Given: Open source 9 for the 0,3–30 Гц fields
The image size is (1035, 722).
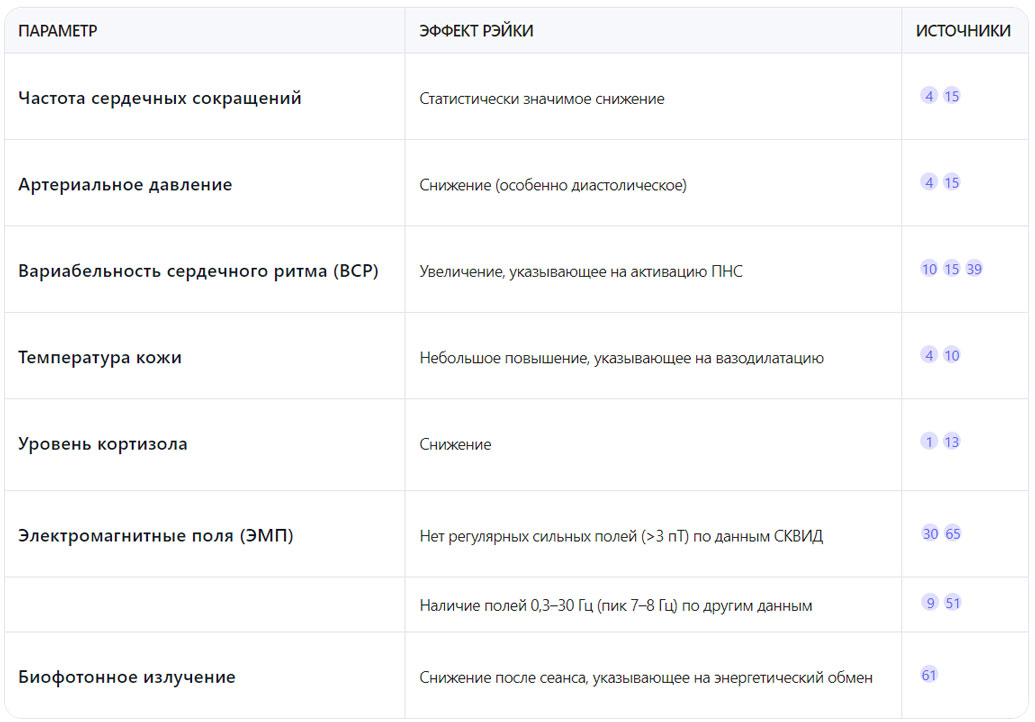Looking at the screenshot, I should pos(930,602).
